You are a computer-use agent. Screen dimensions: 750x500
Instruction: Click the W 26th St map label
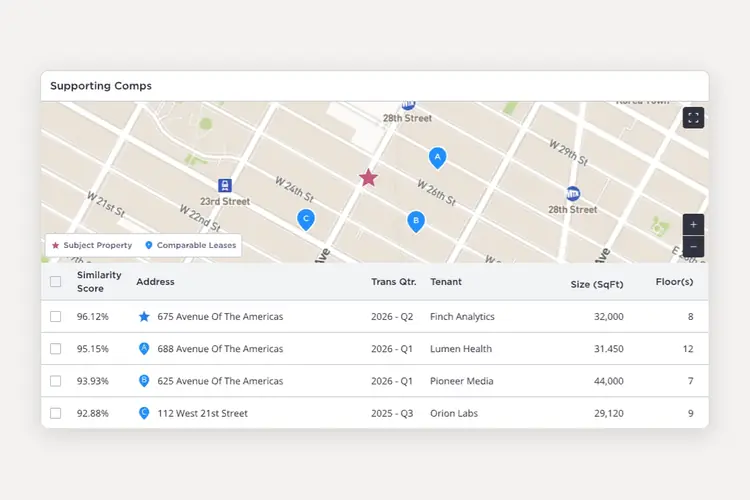pyautogui.click(x=436, y=192)
